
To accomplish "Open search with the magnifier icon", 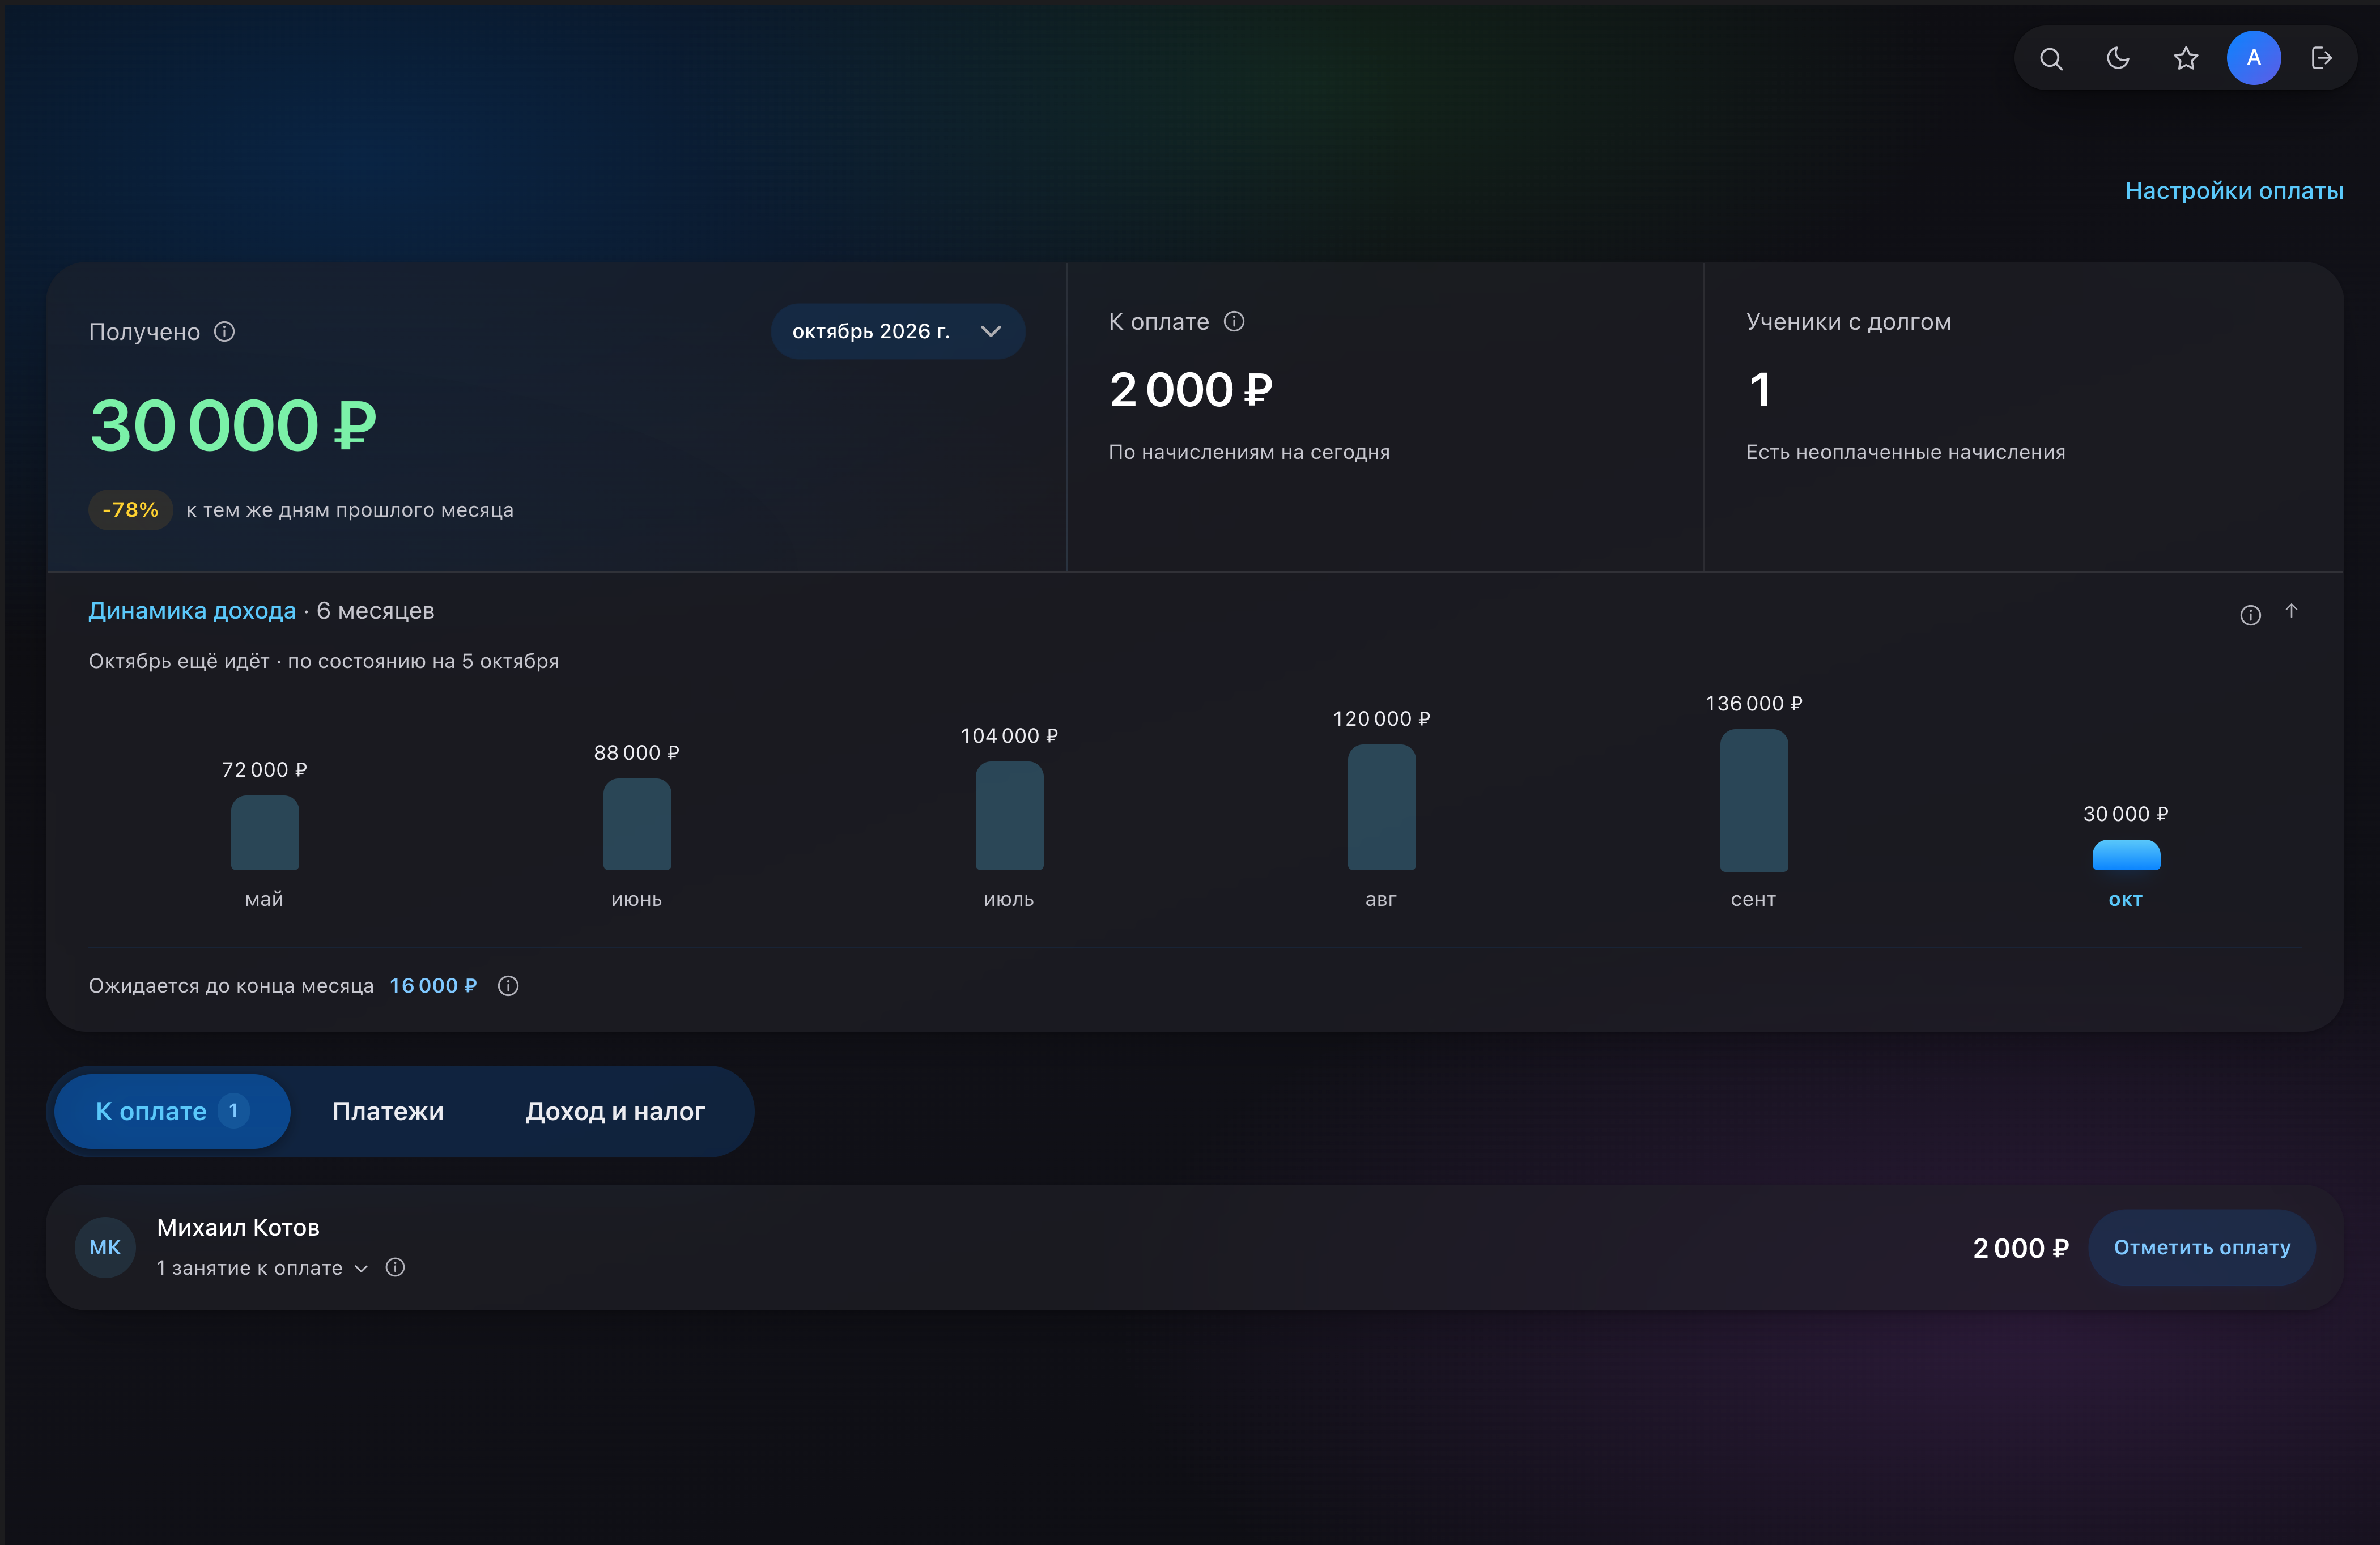I will click(x=2051, y=58).
